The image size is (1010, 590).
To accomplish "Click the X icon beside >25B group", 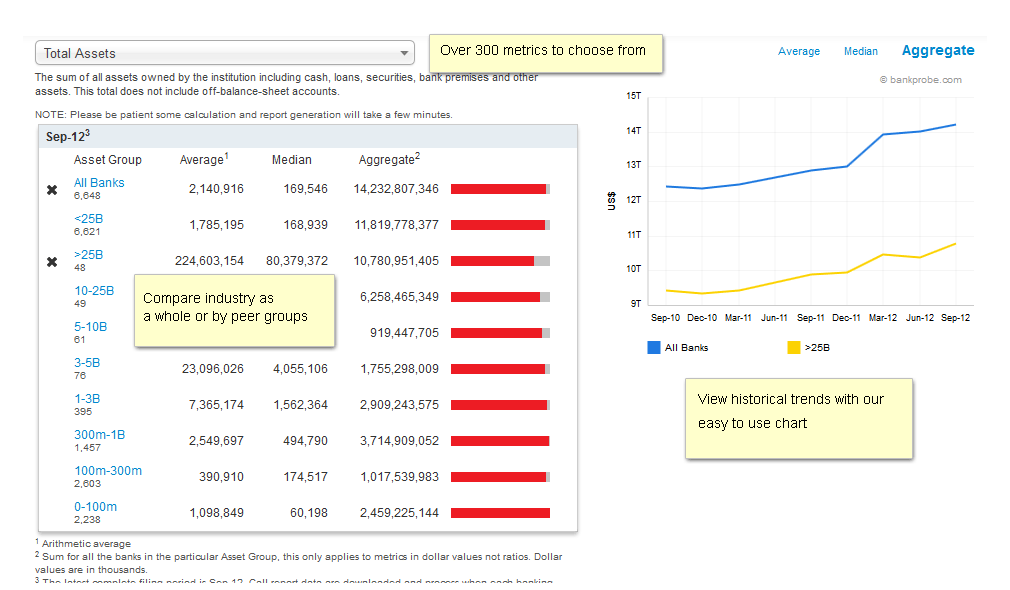I will pos(52,262).
